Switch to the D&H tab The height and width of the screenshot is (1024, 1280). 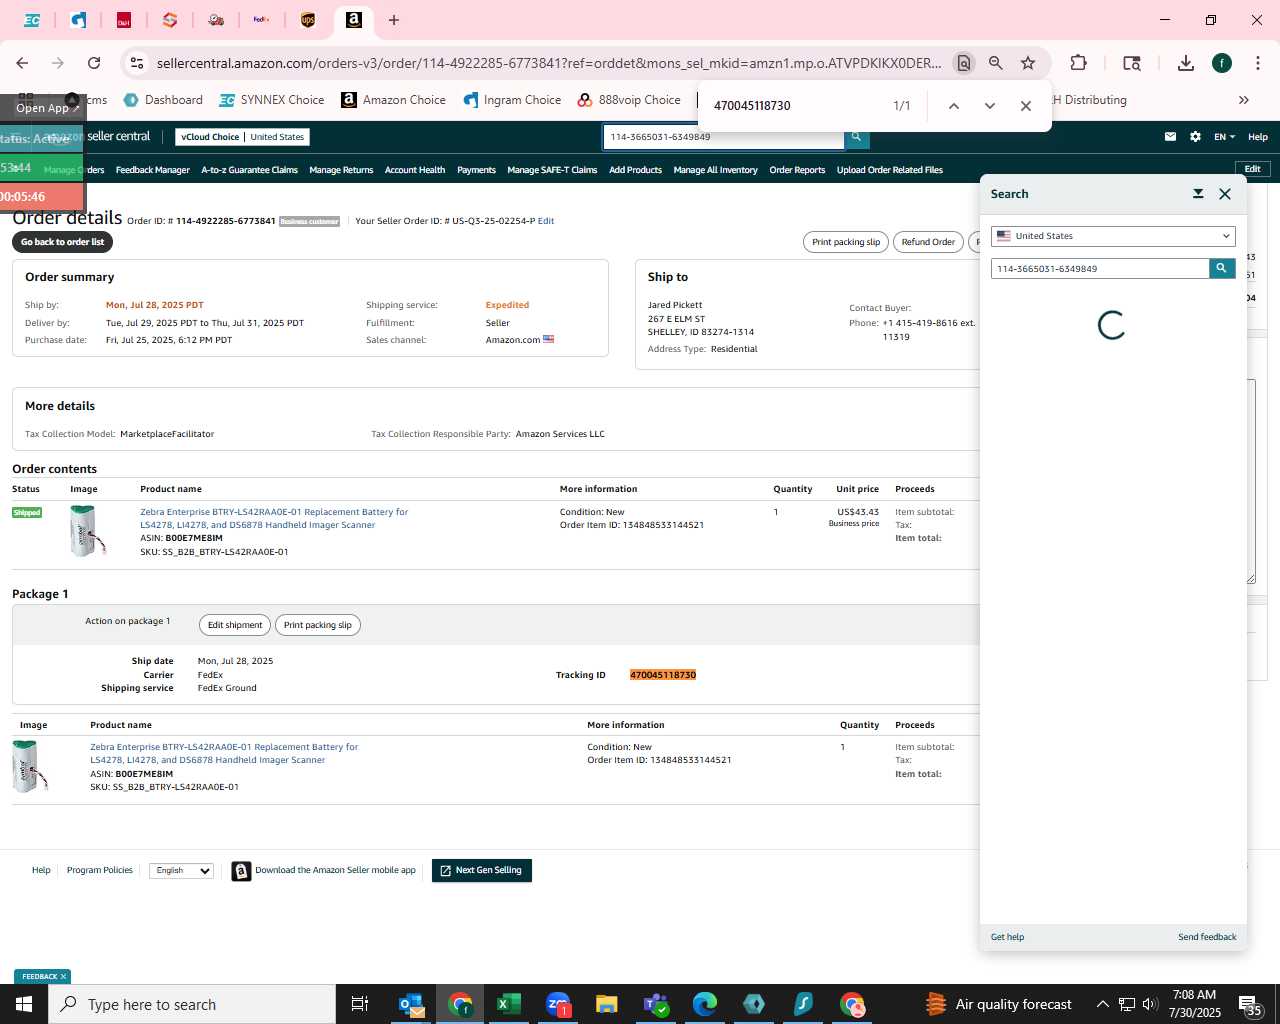(124, 20)
